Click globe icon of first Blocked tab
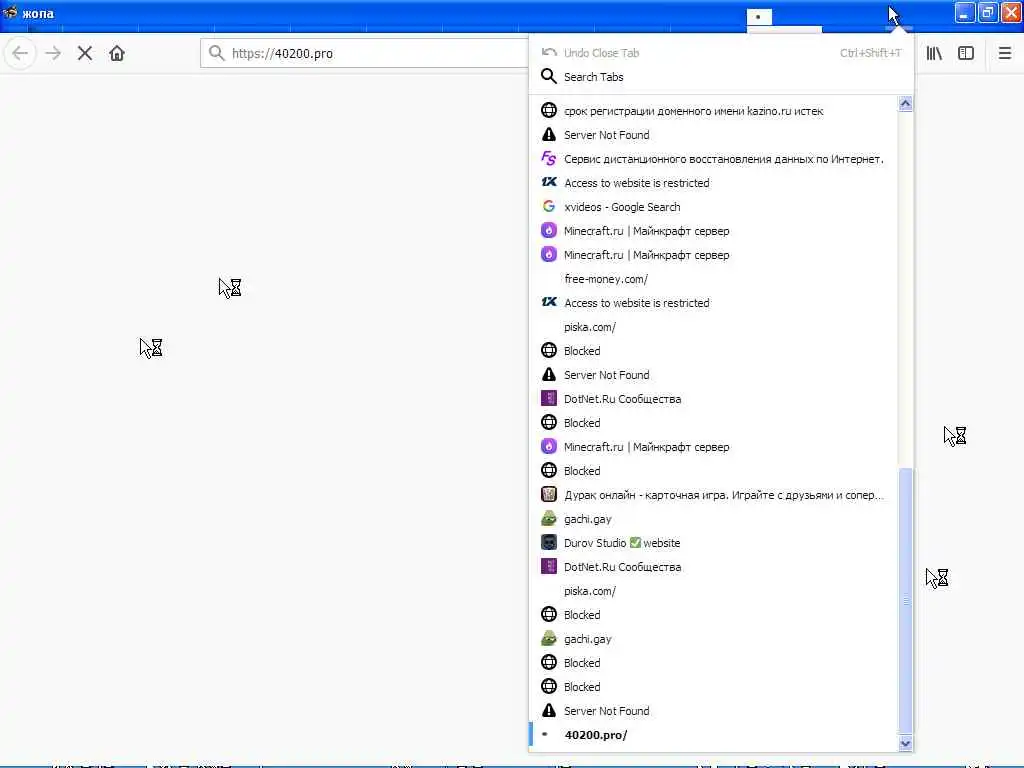Viewport: 1024px width, 768px height. tap(549, 351)
